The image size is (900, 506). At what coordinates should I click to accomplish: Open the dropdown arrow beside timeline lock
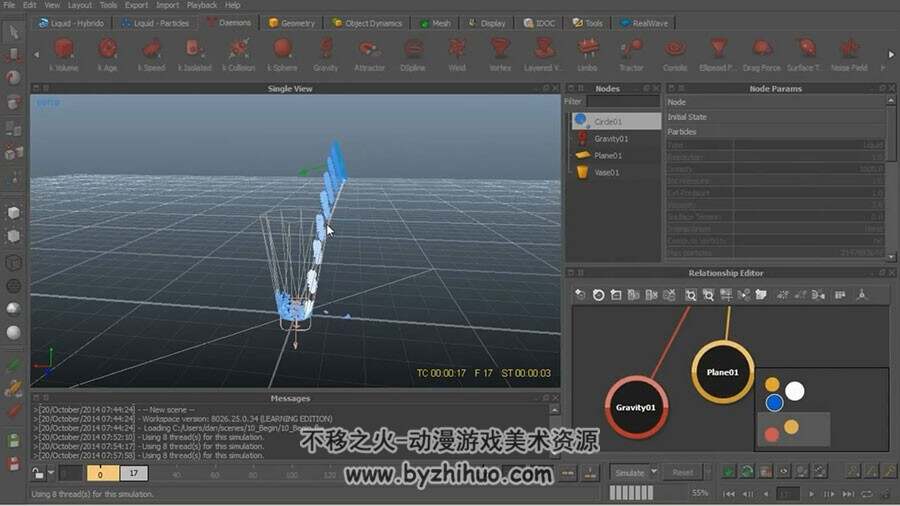point(51,473)
